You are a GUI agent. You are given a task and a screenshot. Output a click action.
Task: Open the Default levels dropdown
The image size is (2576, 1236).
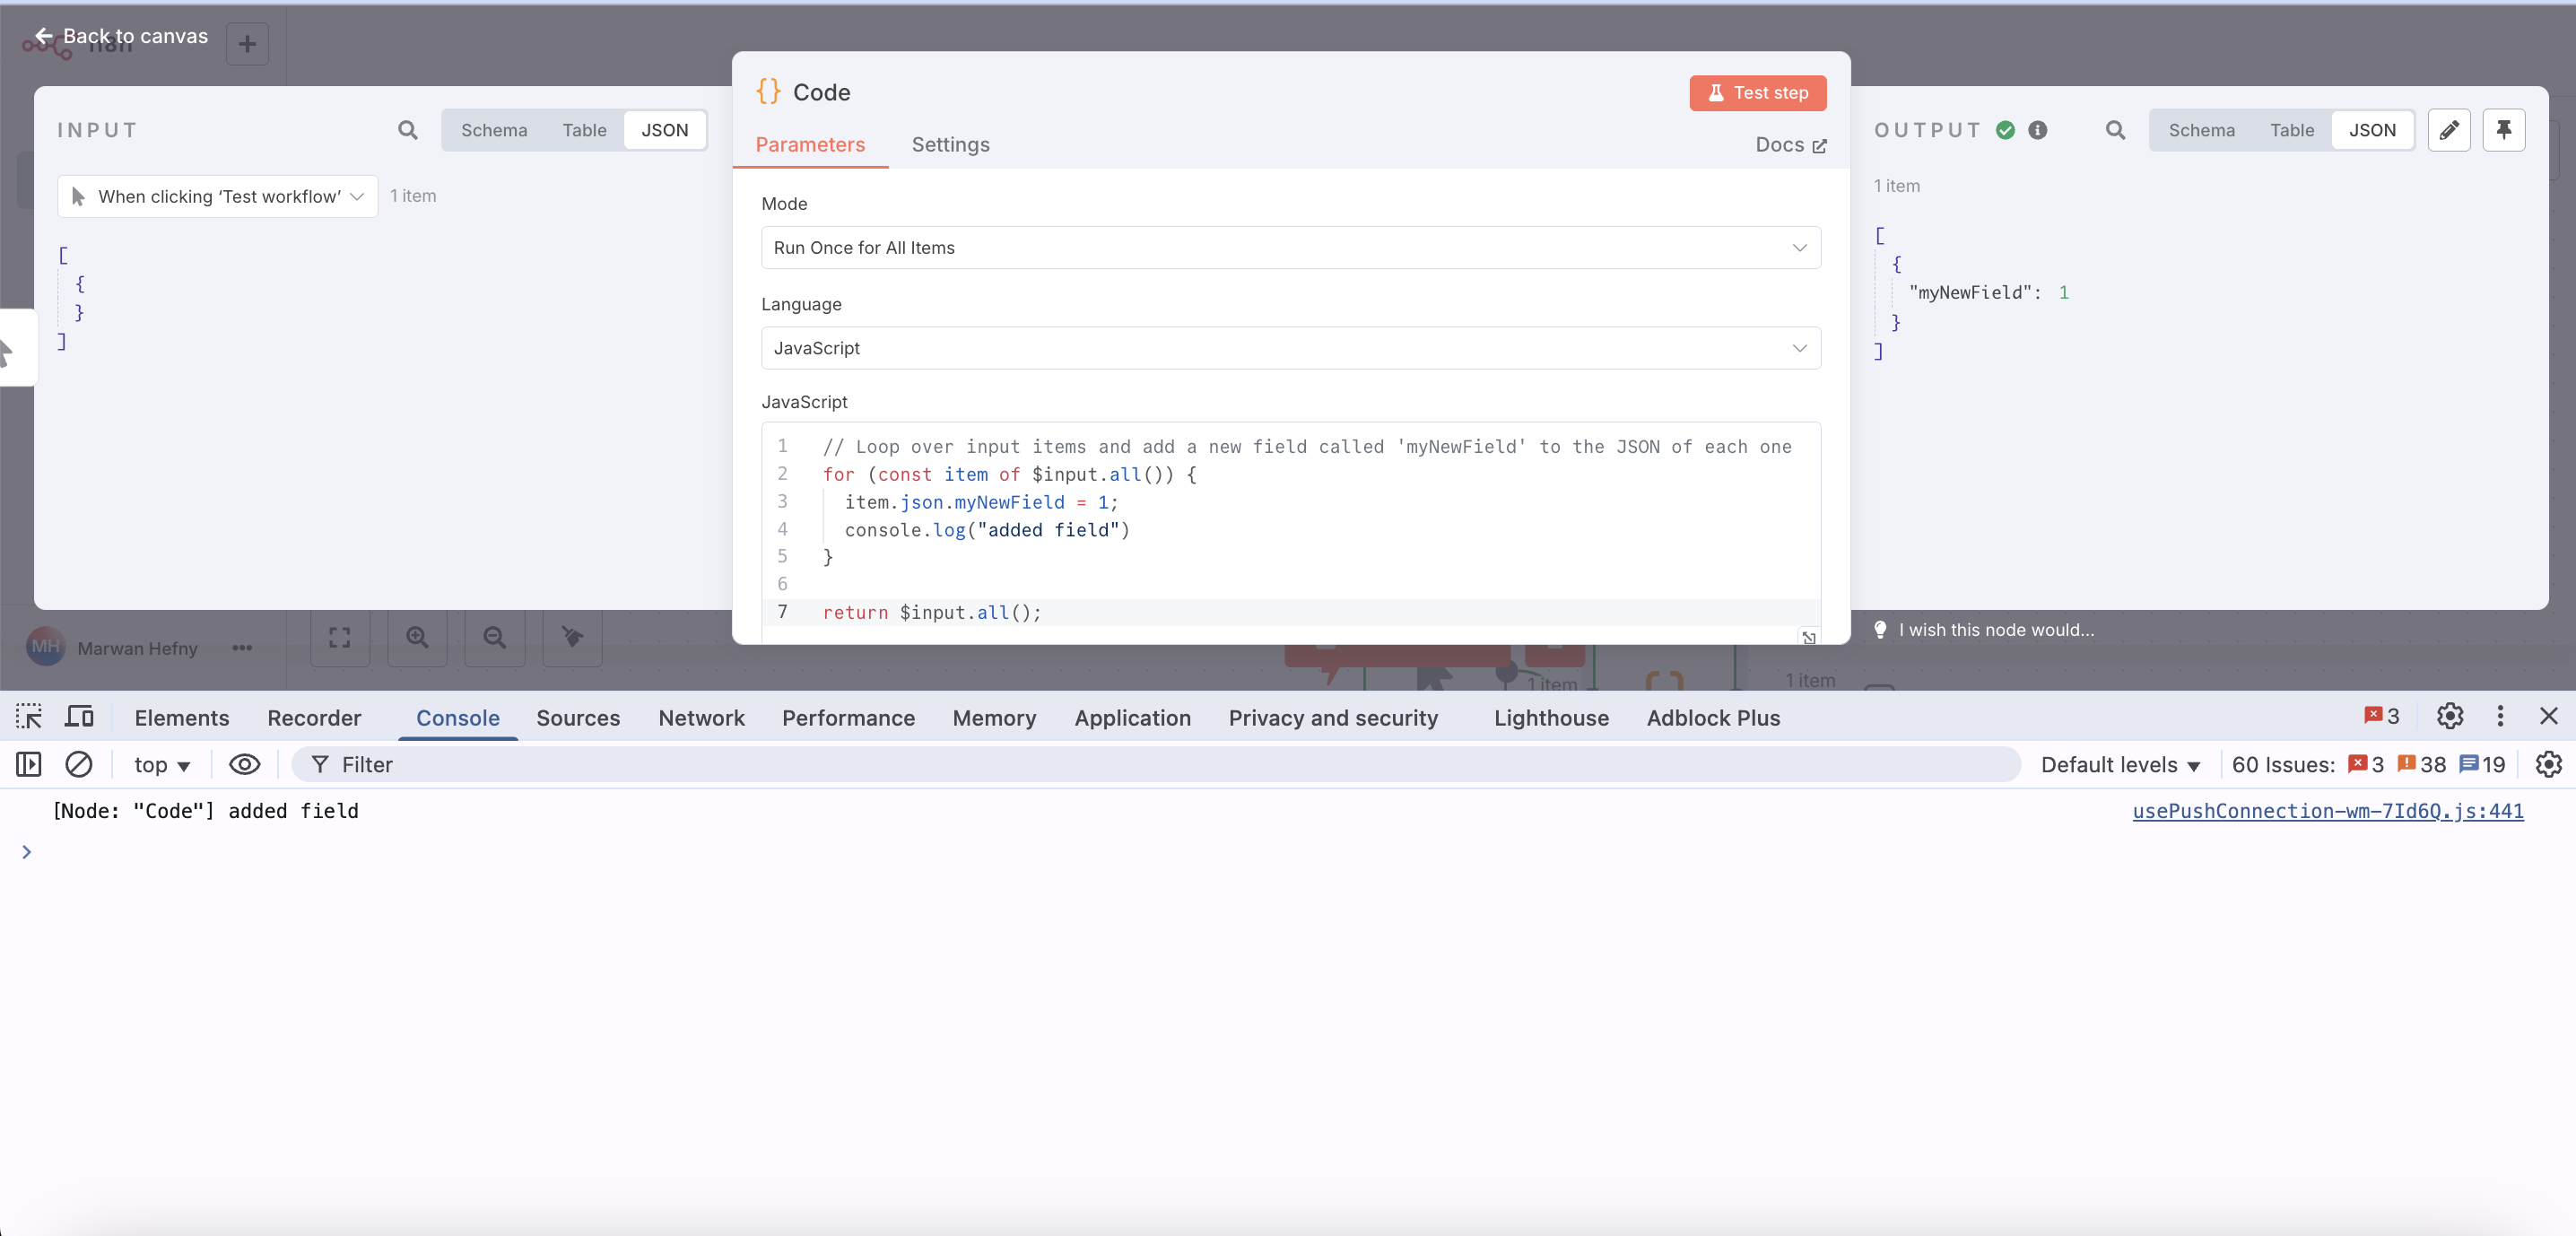point(2120,764)
